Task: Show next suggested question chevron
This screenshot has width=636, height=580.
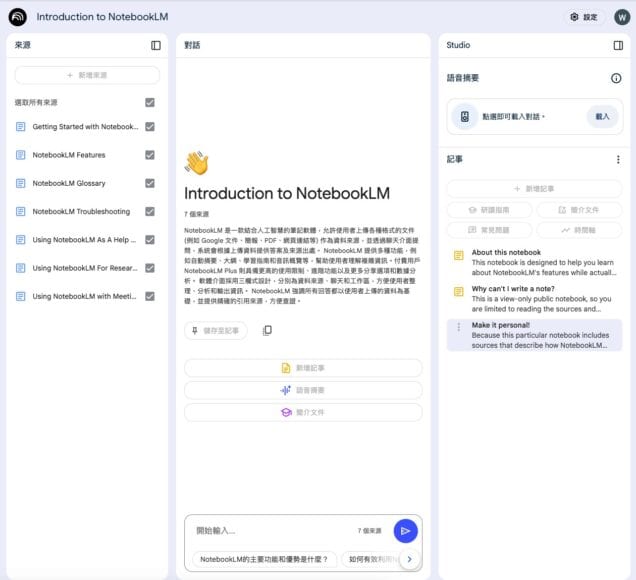Action: pyautogui.click(x=409, y=559)
